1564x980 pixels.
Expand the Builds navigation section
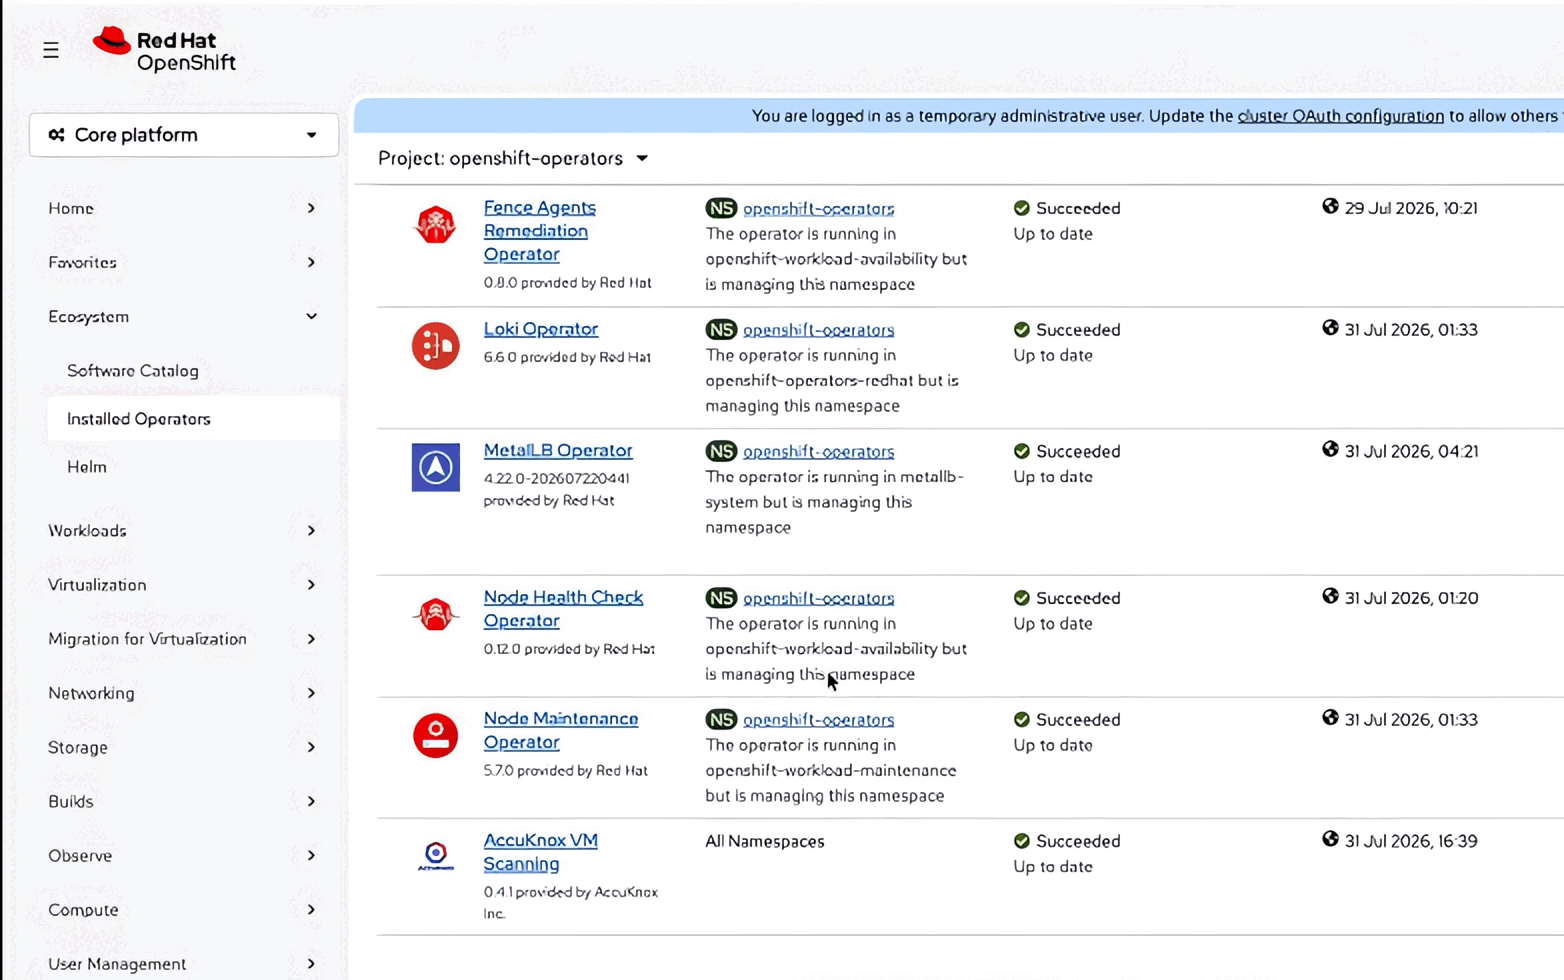pos(183,801)
